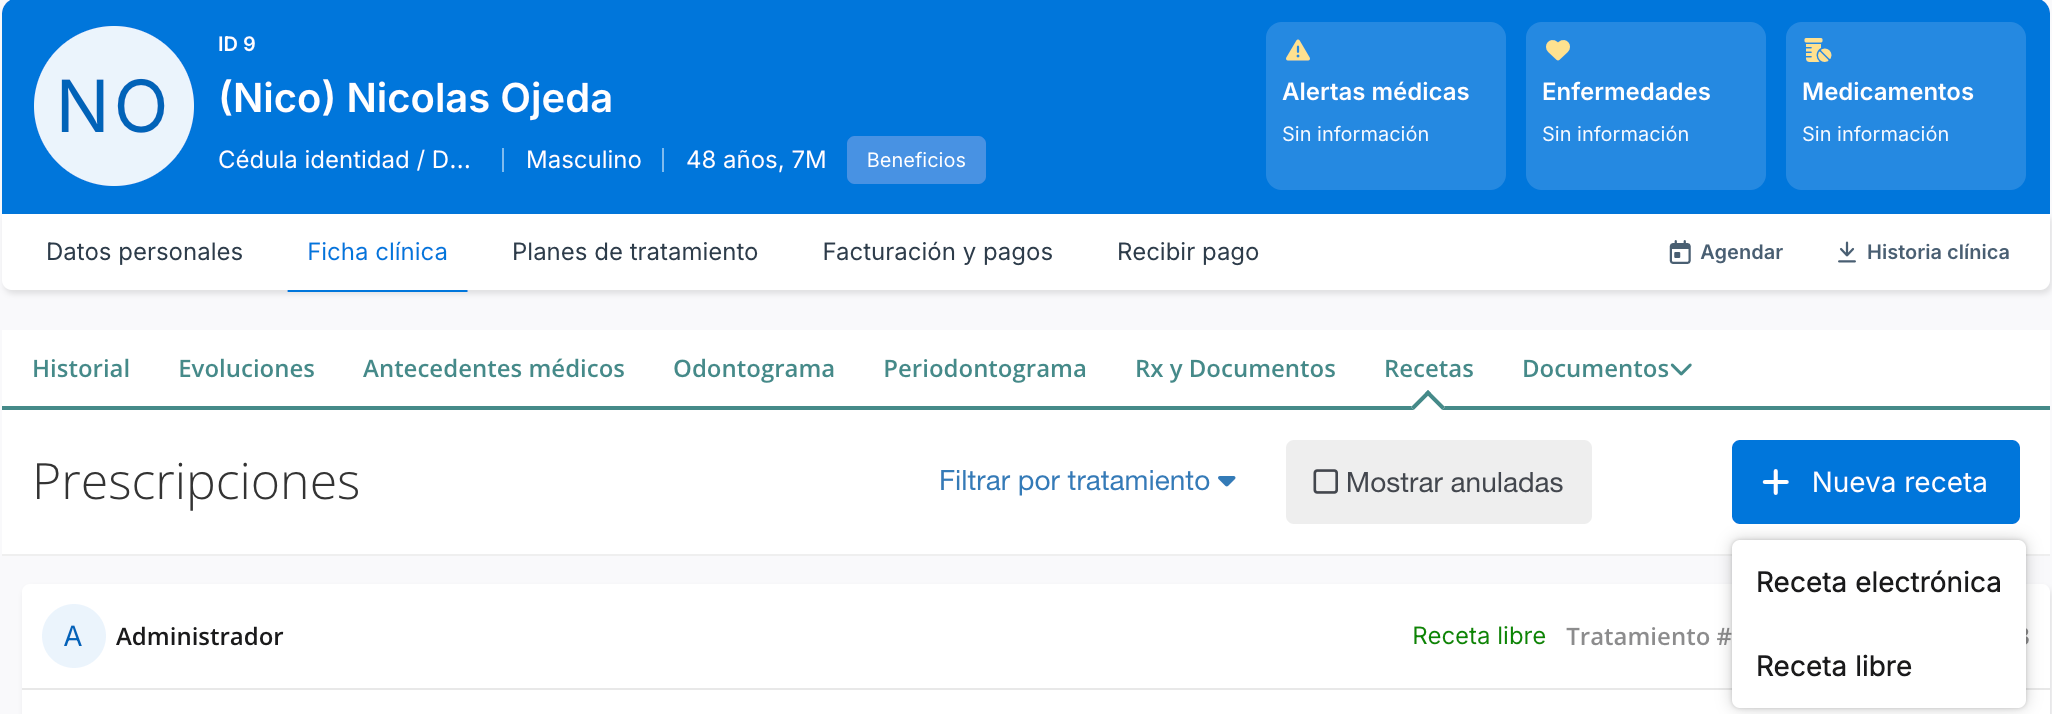Image resolution: width=2052 pixels, height=714 pixels.
Task: Click the Administrador avatar icon A
Action: (x=73, y=636)
